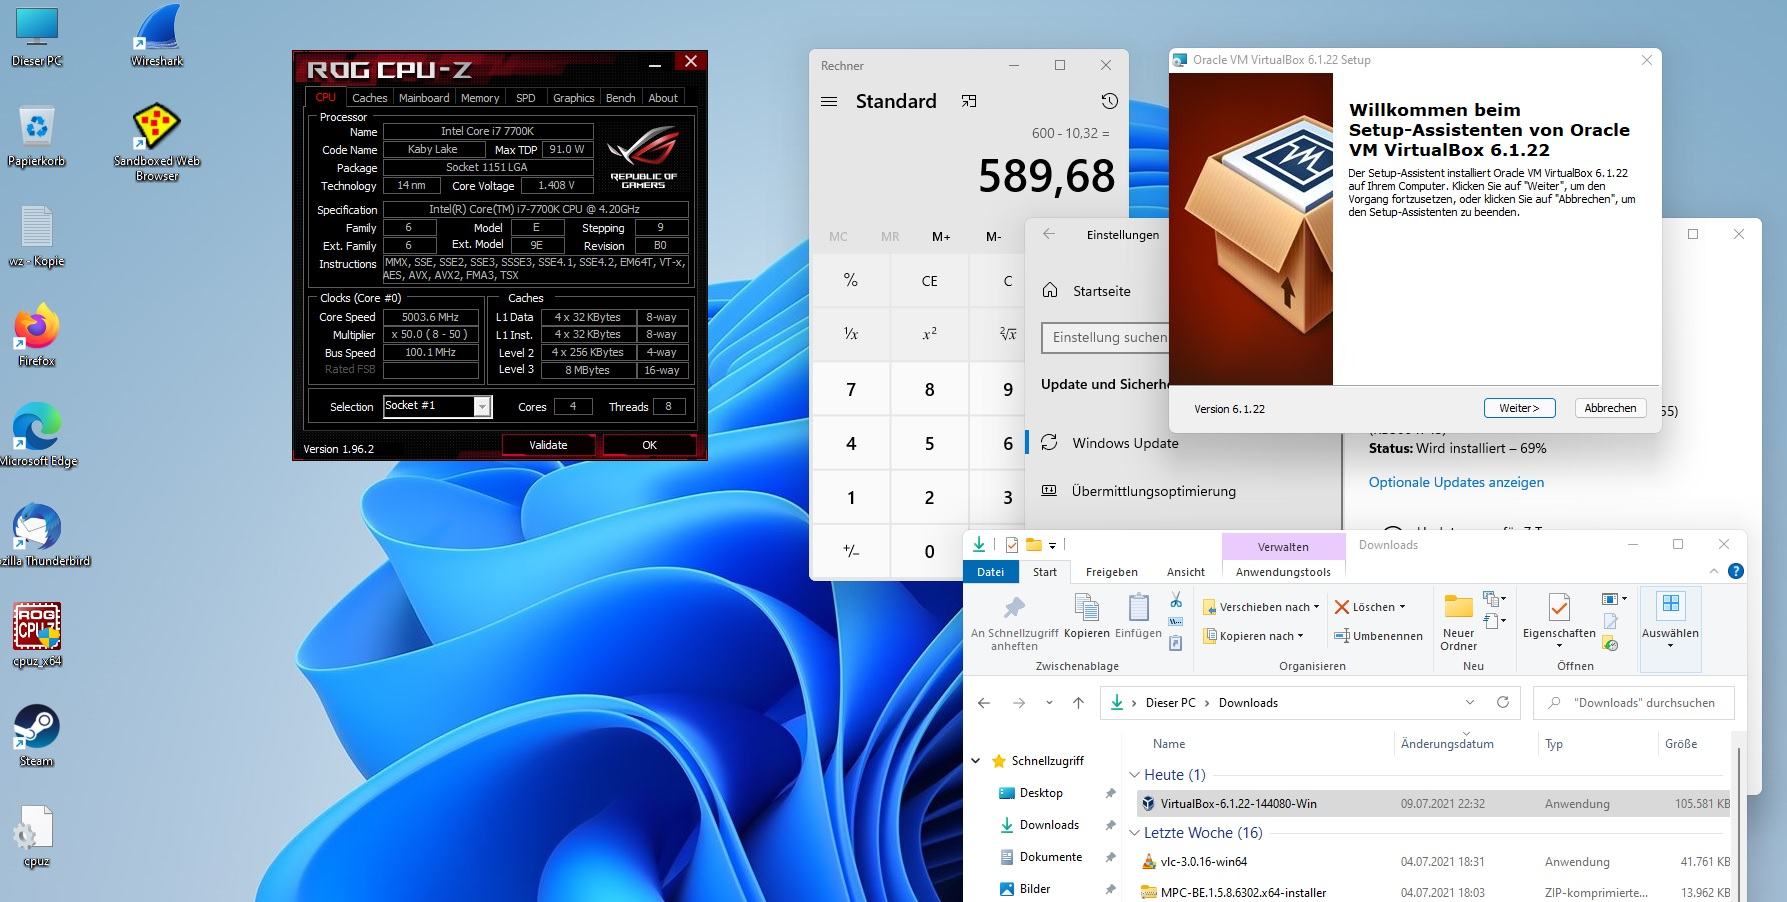
Task: Click the CE button on the calculator
Action: (x=929, y=281)
